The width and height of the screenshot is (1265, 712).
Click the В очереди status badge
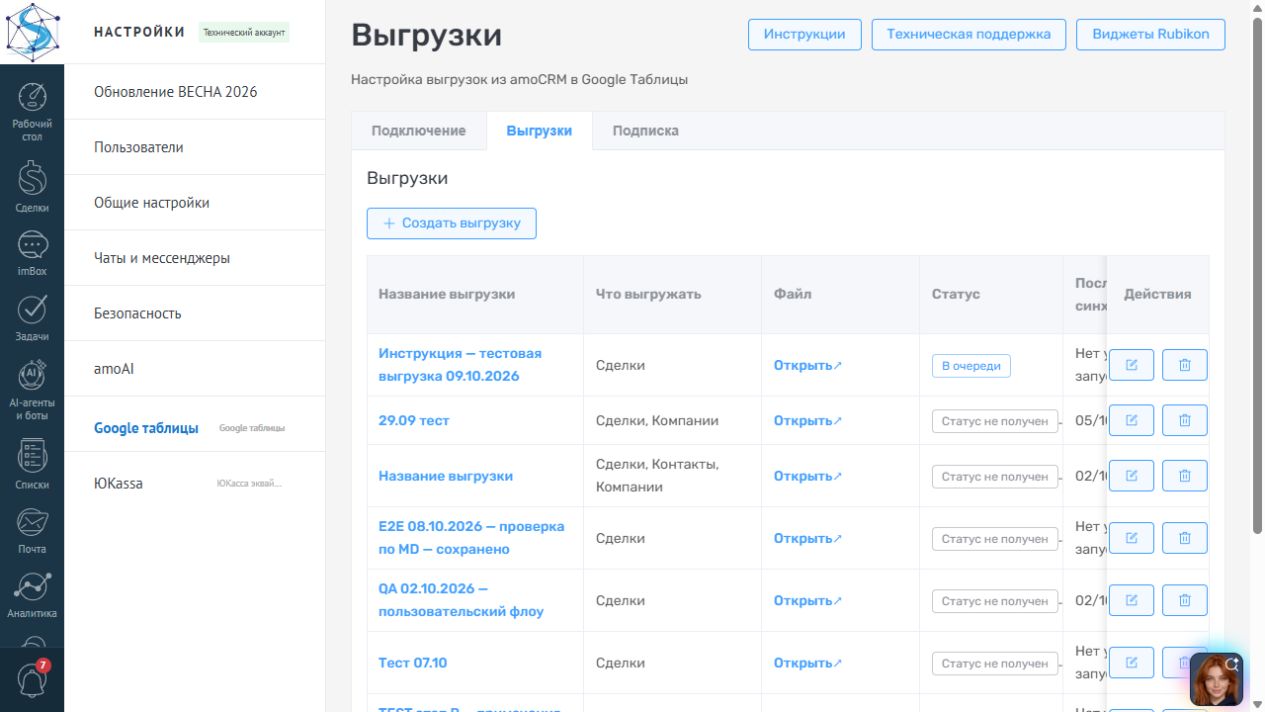coord(971,366)
